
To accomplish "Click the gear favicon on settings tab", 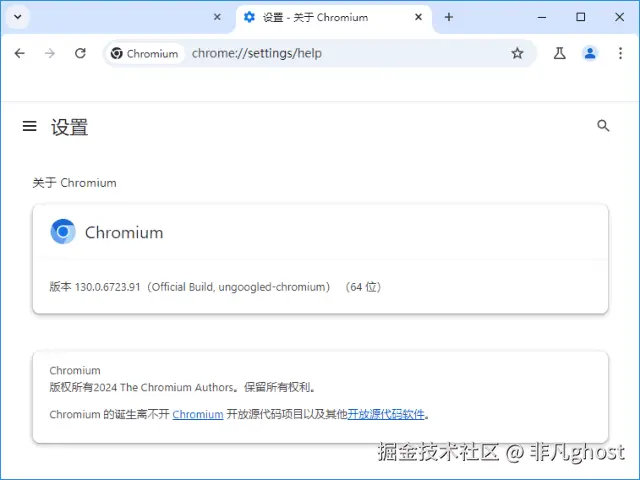I will pos(249,17).
